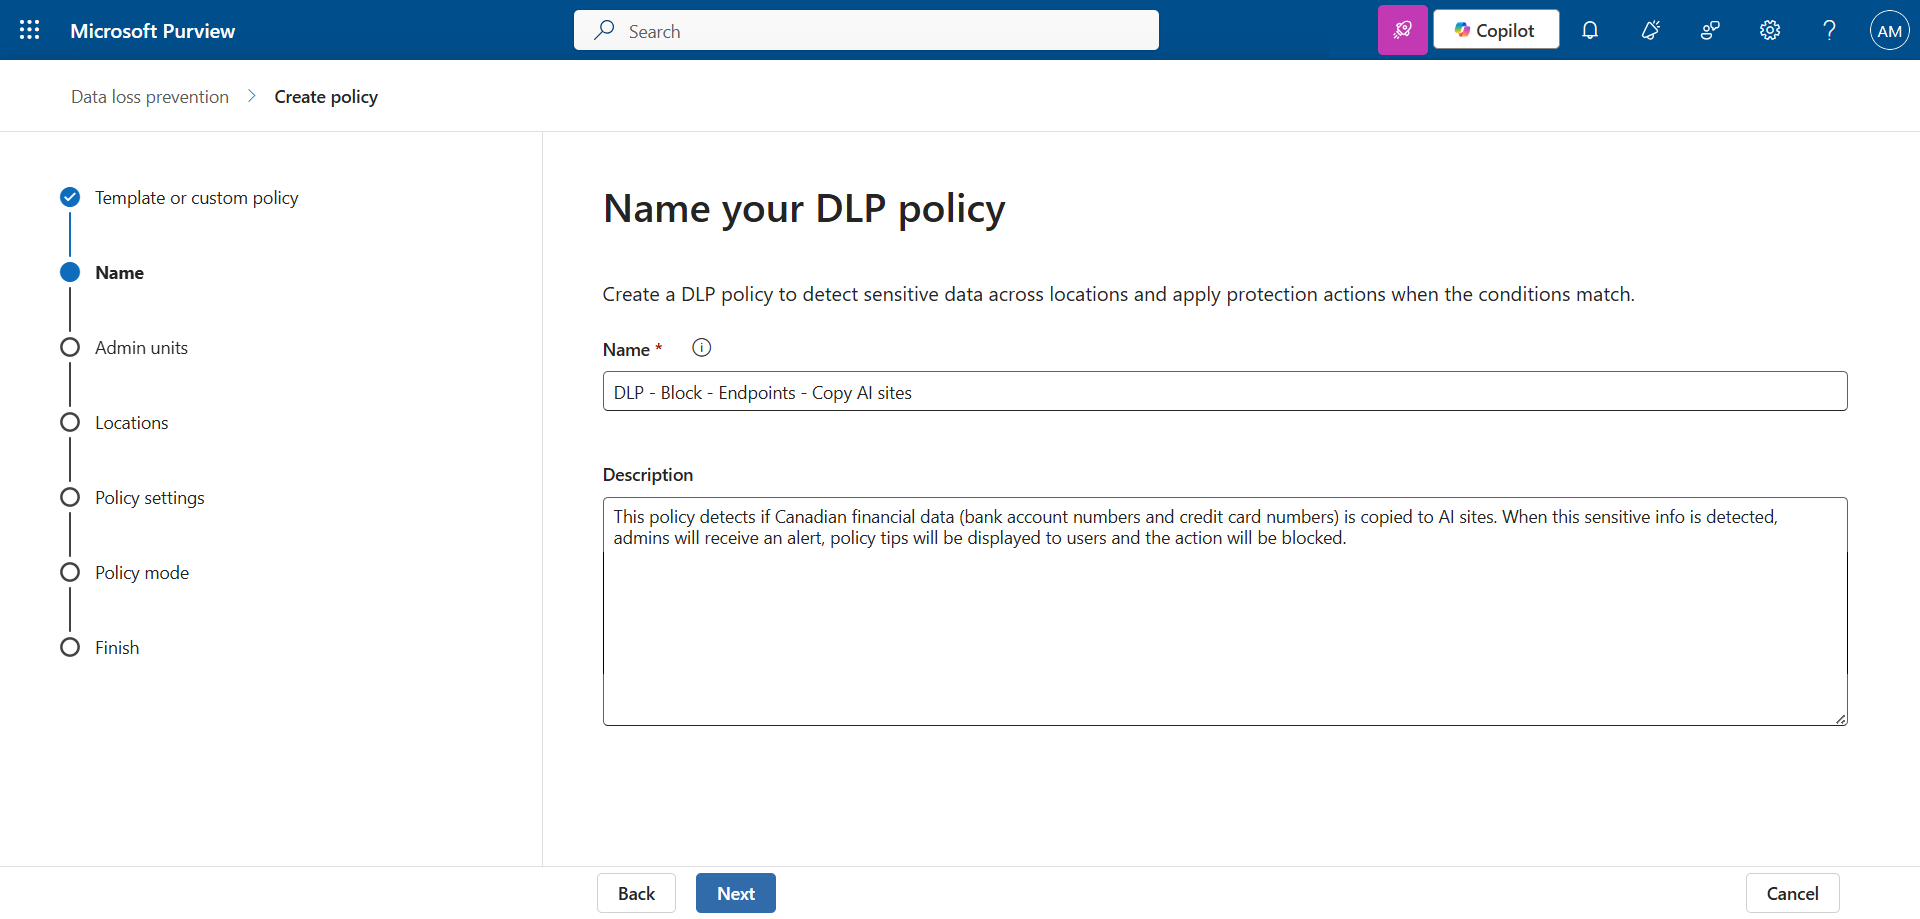1920x919 pixels.
Task: Jump to the Policy mode step
Action: click(141, 573)
